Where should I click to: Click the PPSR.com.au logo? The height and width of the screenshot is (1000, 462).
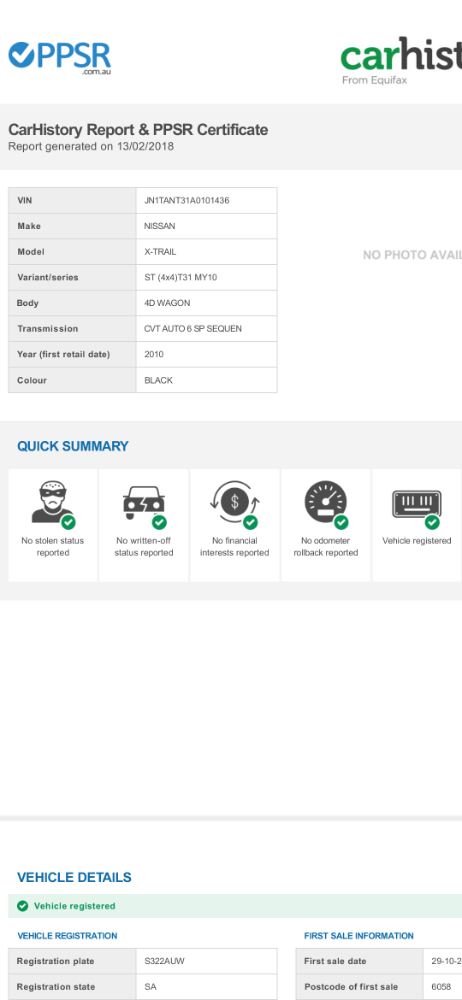point(59,57)
